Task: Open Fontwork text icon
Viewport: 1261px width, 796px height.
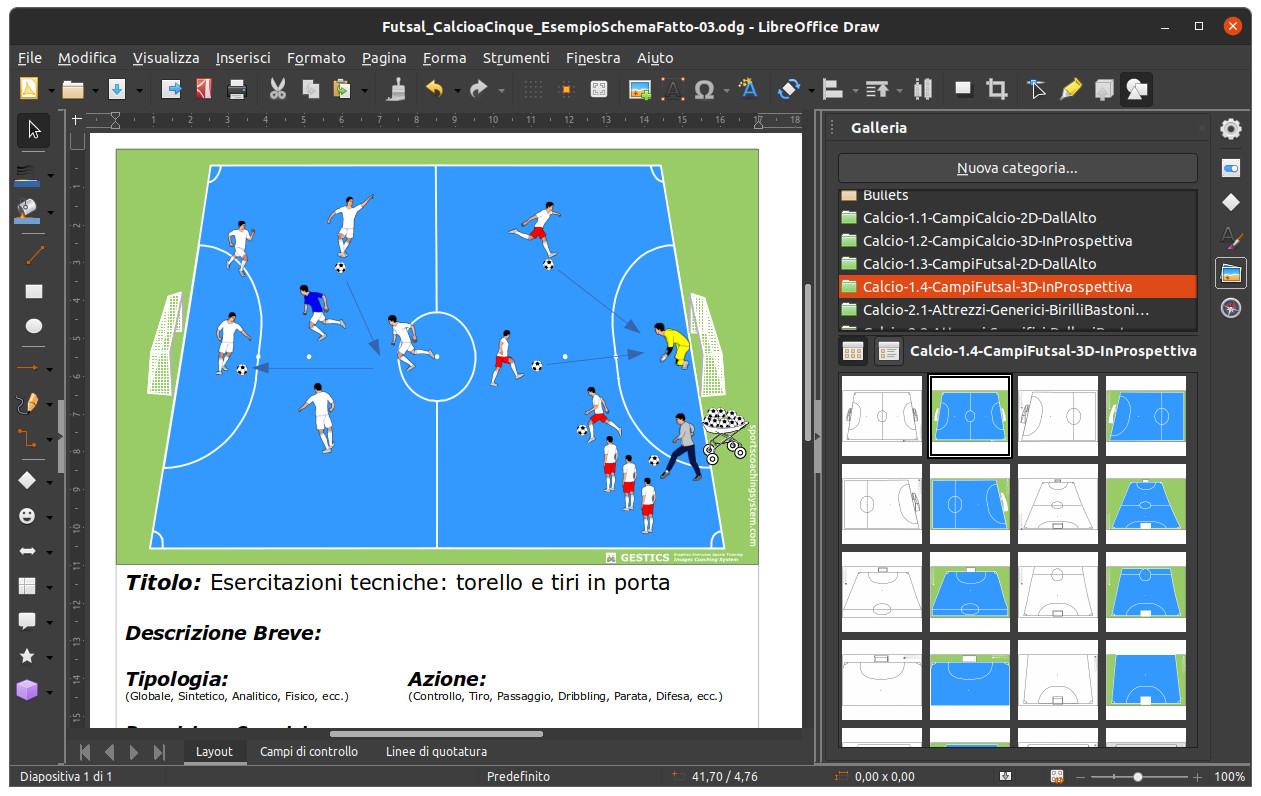Action: 748,90
